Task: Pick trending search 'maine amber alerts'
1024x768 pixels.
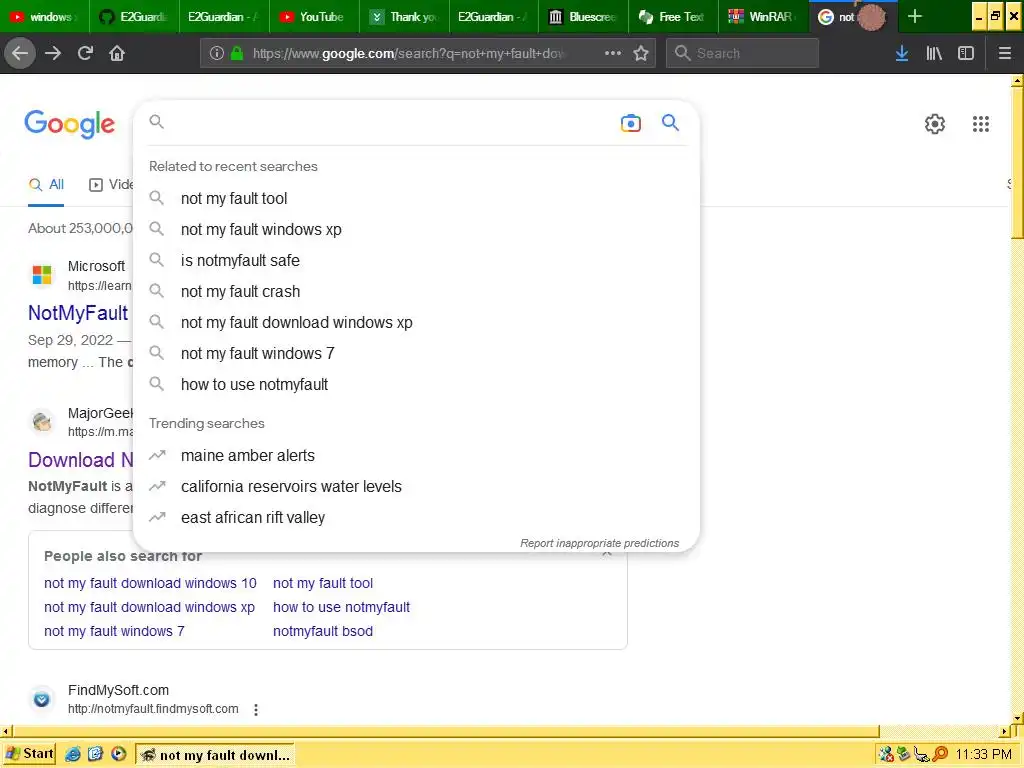Action: coord(417,455)
